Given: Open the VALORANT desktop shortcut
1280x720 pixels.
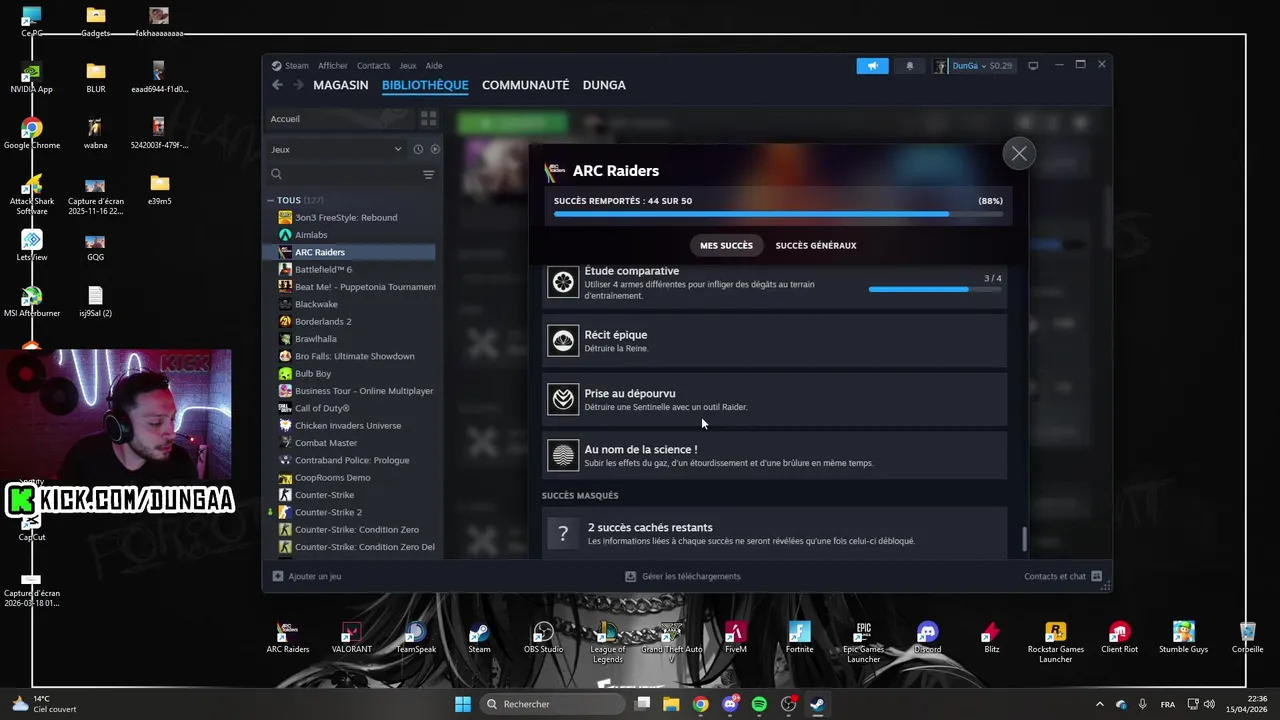Looking at the screenshot, I should [x=351, y=638].
